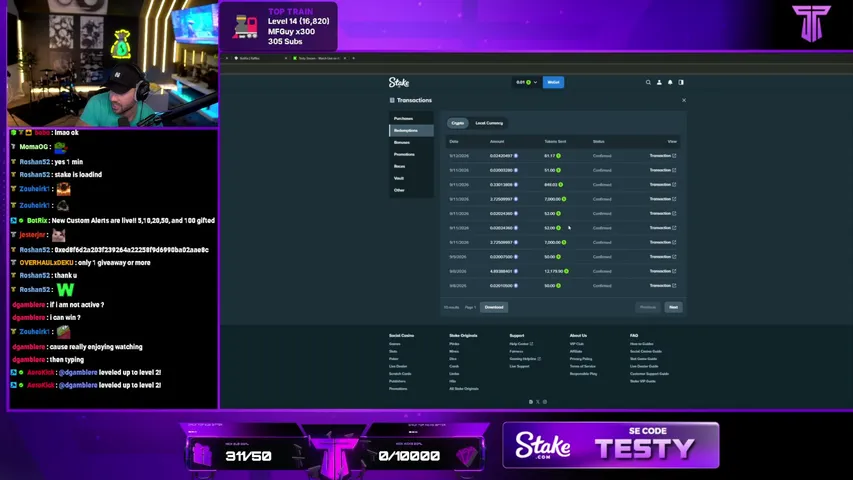Click the Stake.com TESTY banner
Viewport: 853px width, 480px height.
[x=611, y=445]
